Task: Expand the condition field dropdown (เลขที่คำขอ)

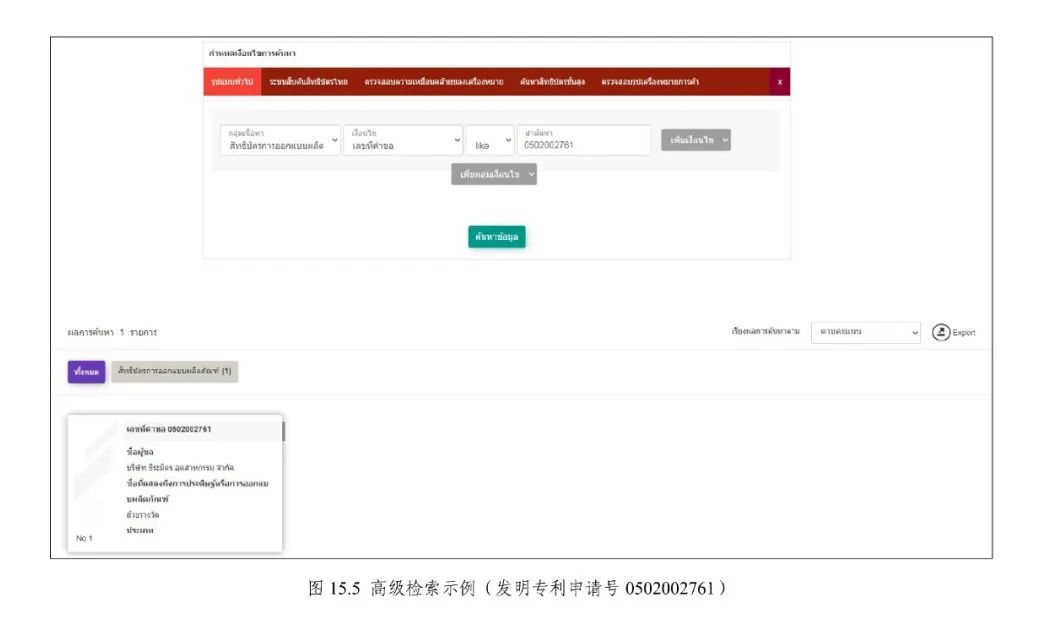Action: coord(402,140)
